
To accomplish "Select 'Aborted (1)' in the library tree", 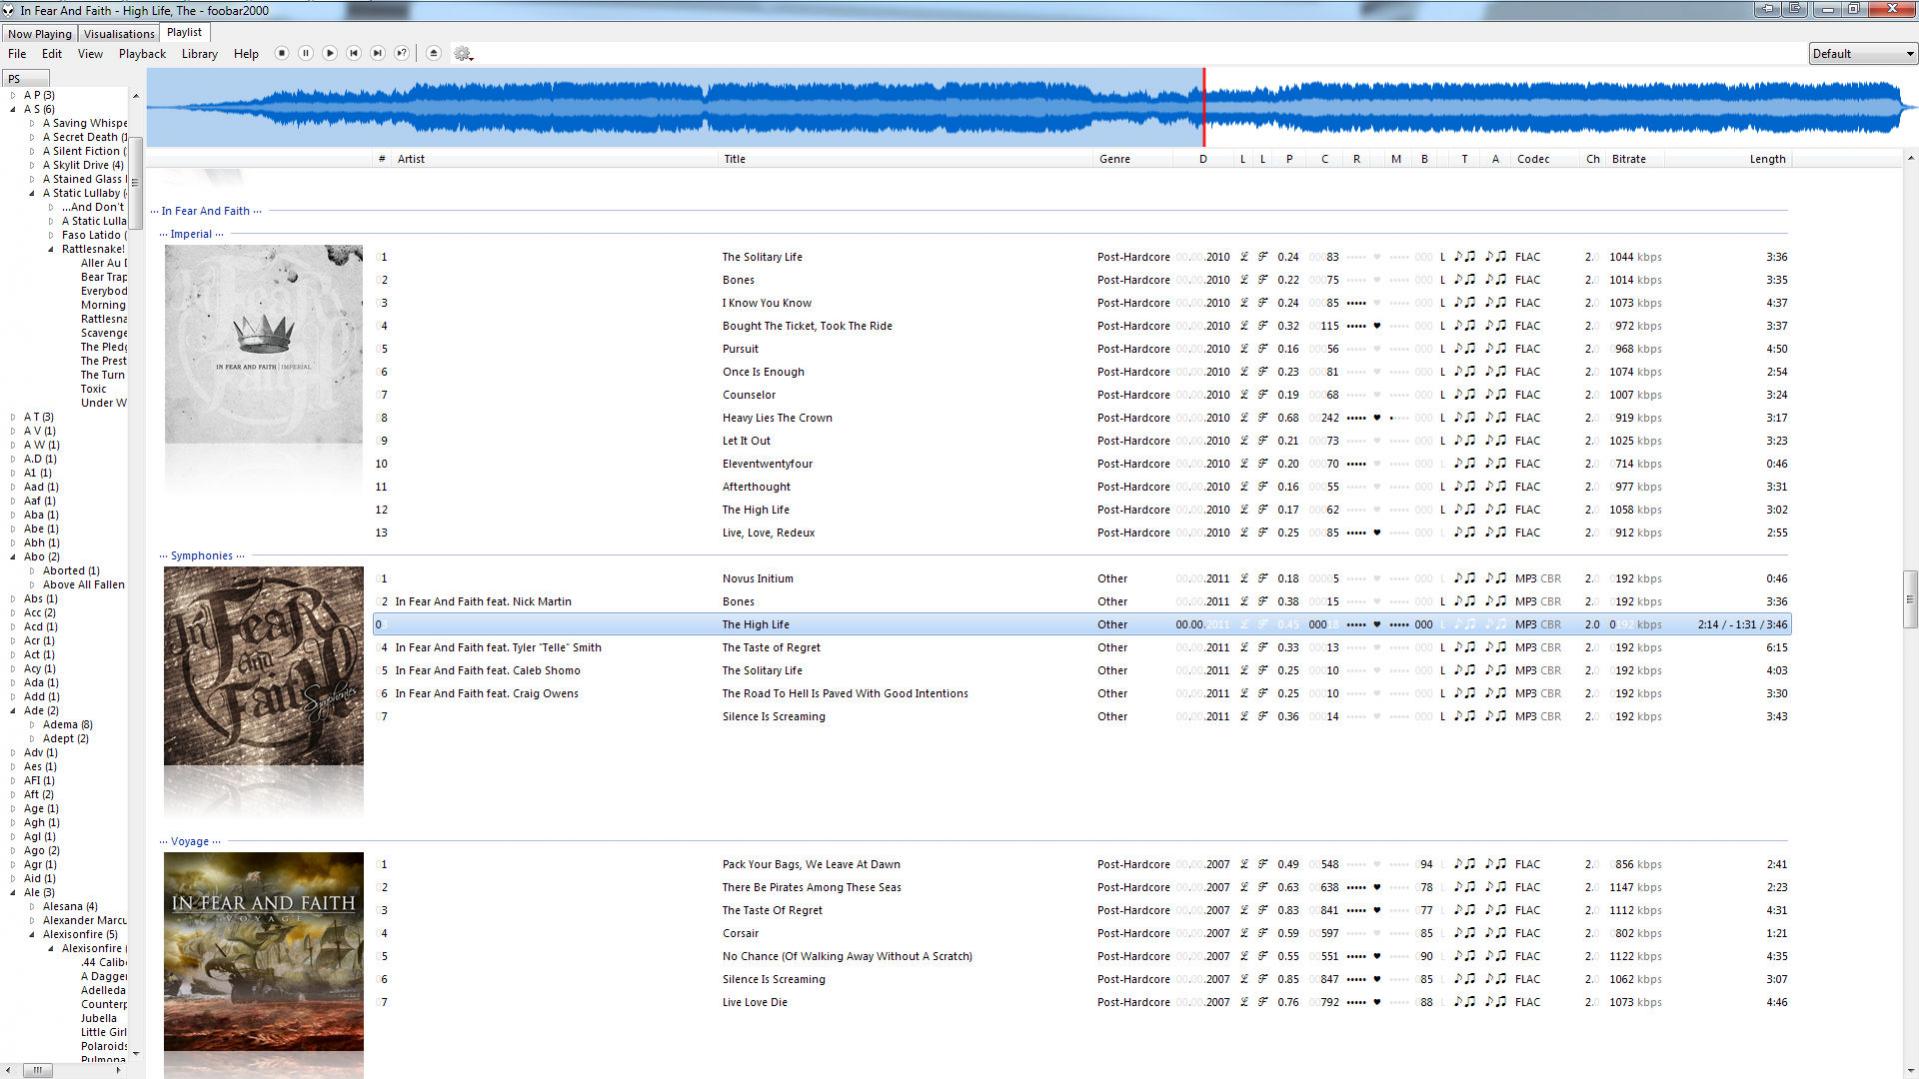I will (71, 571).
